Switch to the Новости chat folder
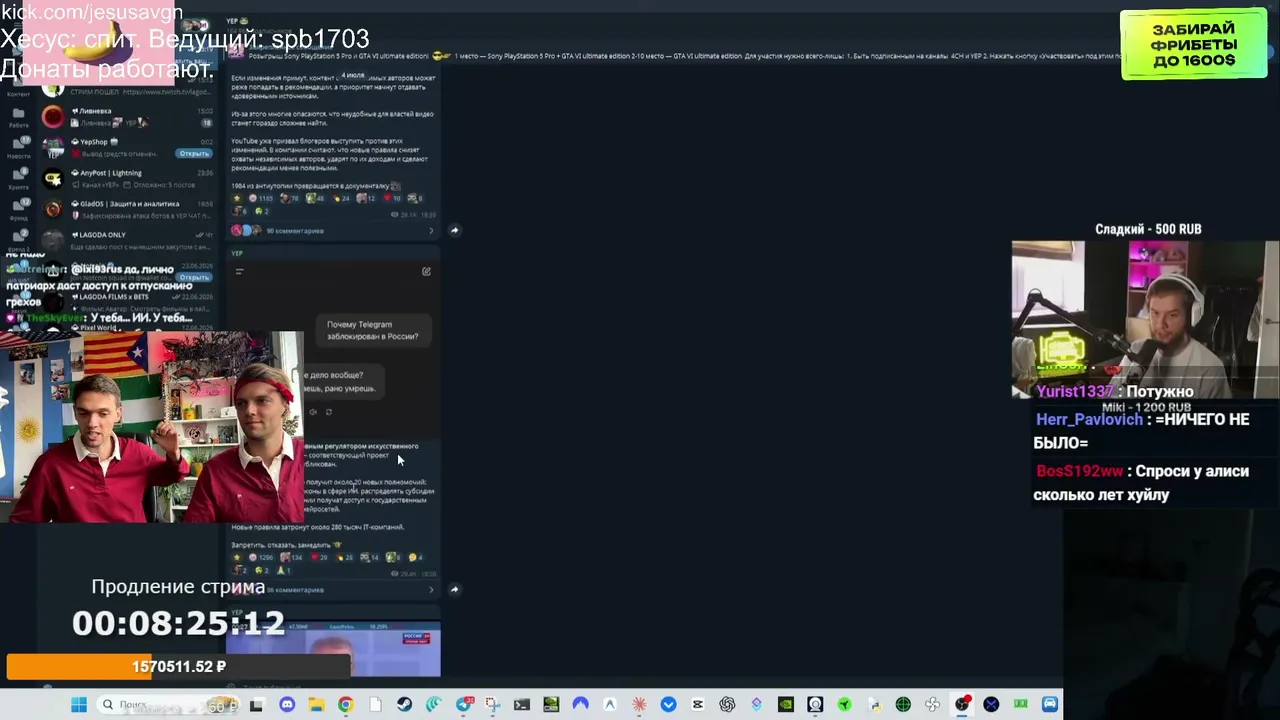 tap(18, 147)
